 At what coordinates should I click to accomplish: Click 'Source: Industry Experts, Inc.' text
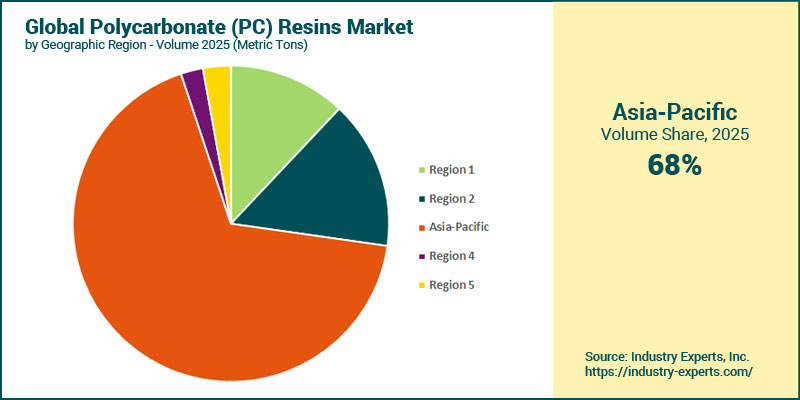coord(667,356)
